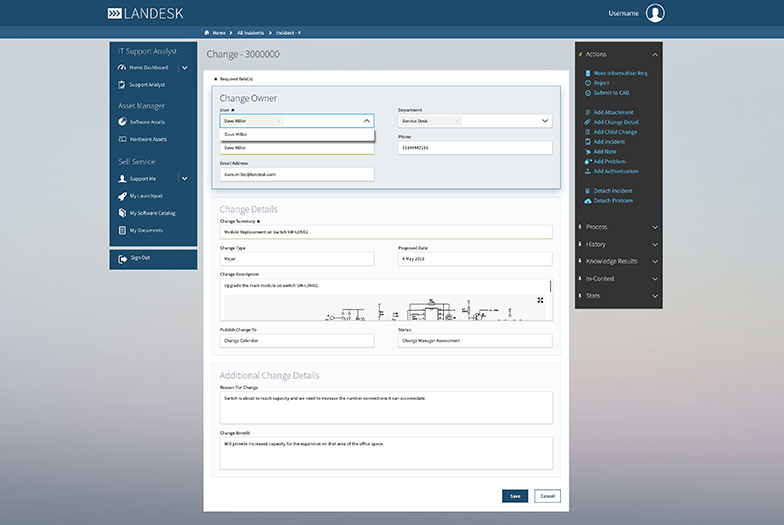Open the Department dropdown
Screen dimensions: 784x525
(545, 120)
